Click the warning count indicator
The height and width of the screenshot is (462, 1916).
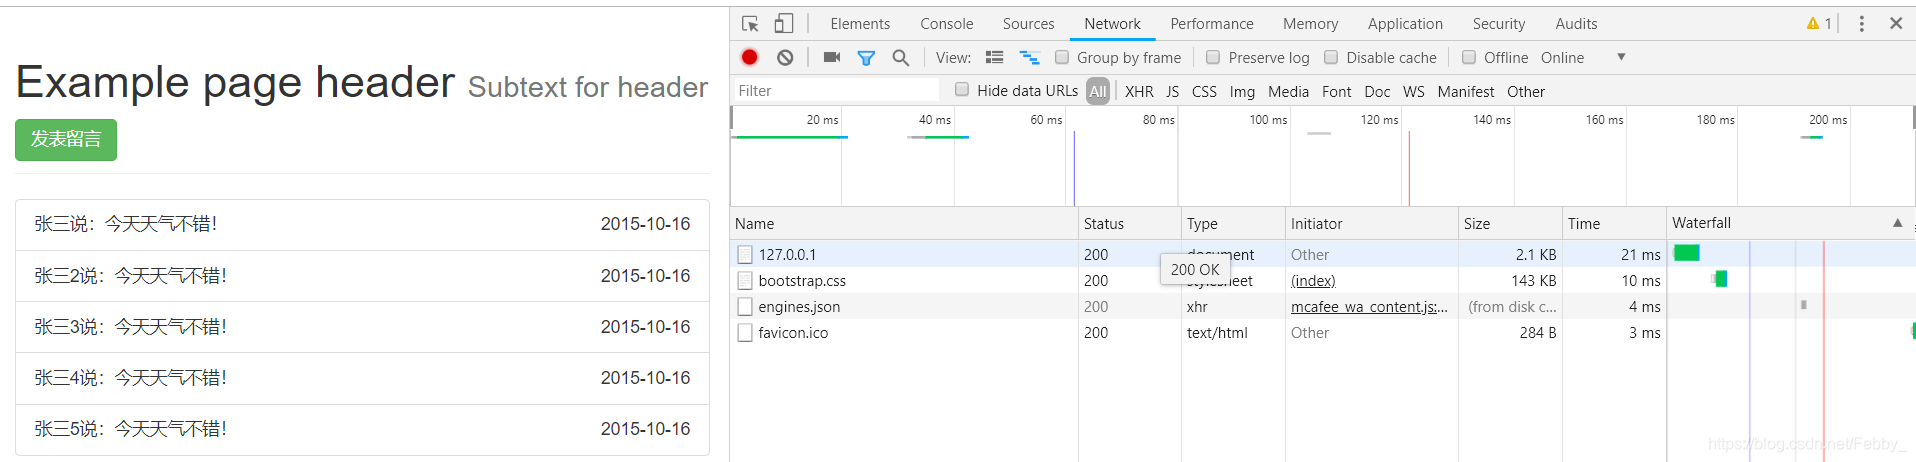pyautogui.click(x=1819, y=24)
